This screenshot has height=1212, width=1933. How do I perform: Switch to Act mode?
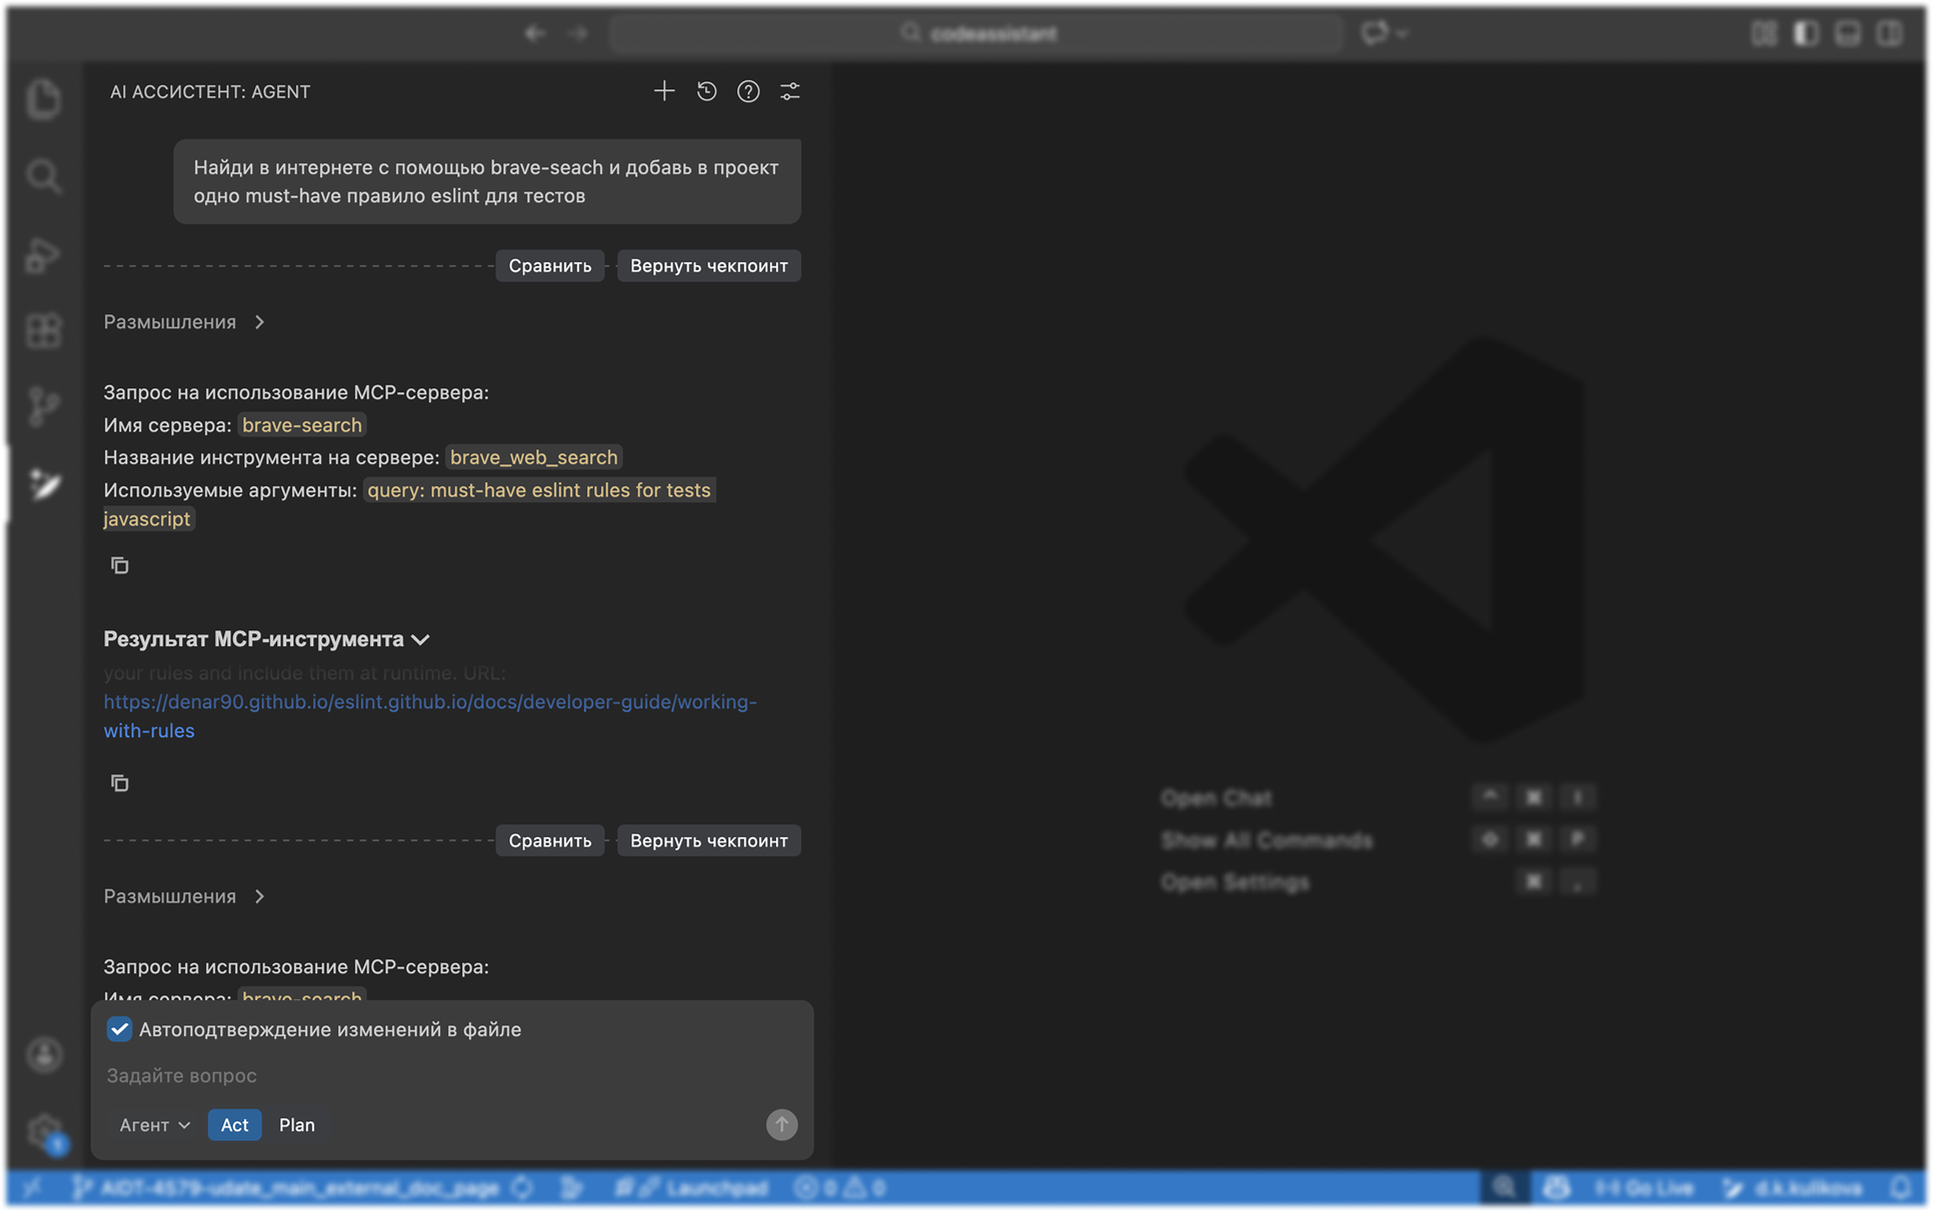[x=235, y=1125]
